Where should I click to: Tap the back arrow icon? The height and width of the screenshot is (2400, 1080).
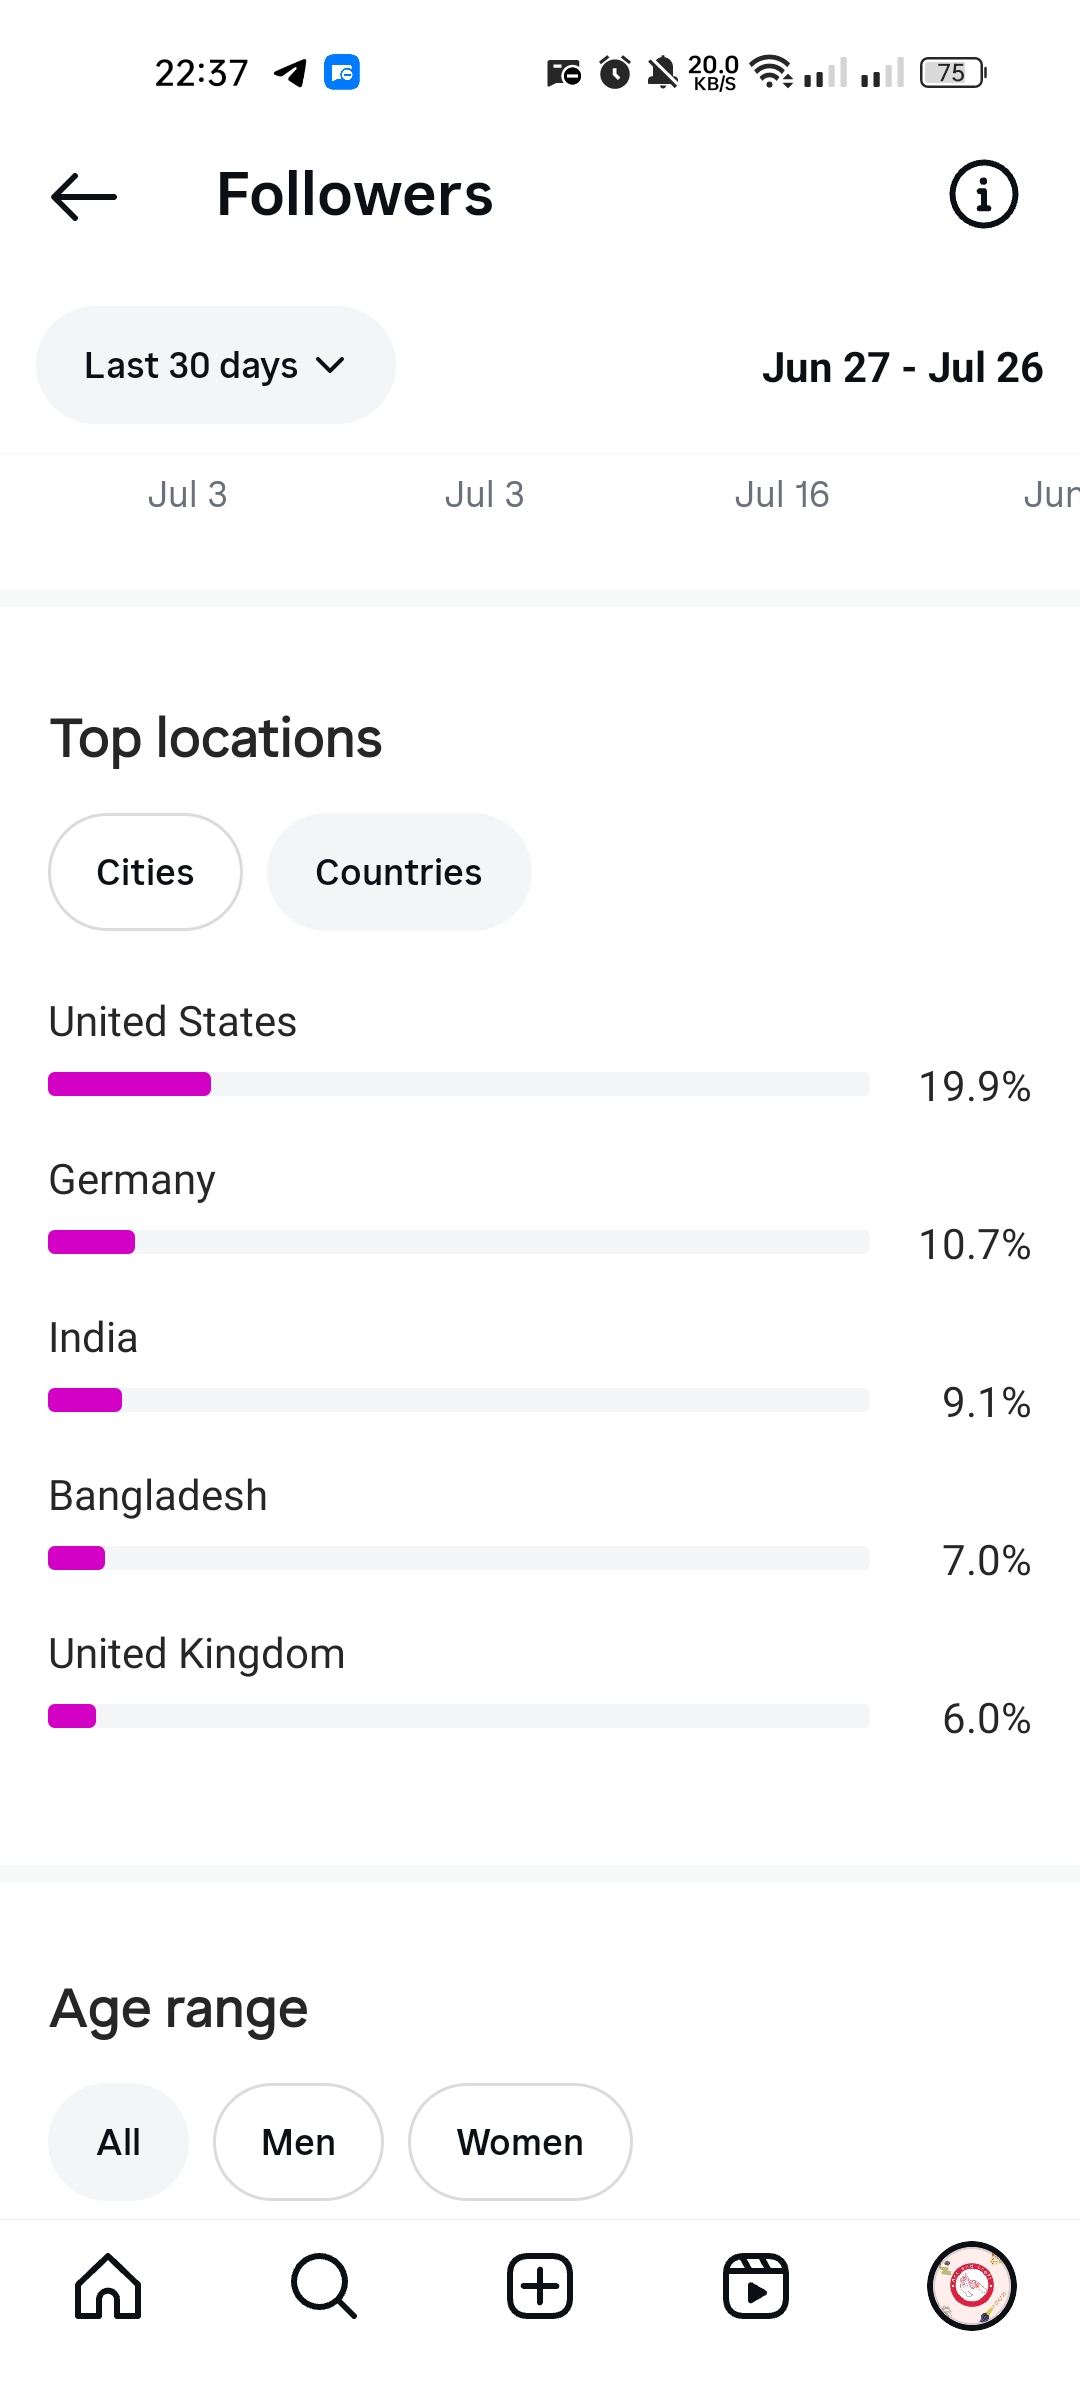tap(84, 196)
